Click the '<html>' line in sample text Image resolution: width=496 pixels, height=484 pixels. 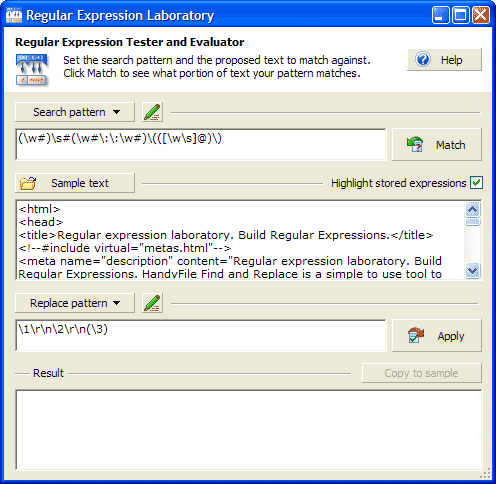click(39, 209)
